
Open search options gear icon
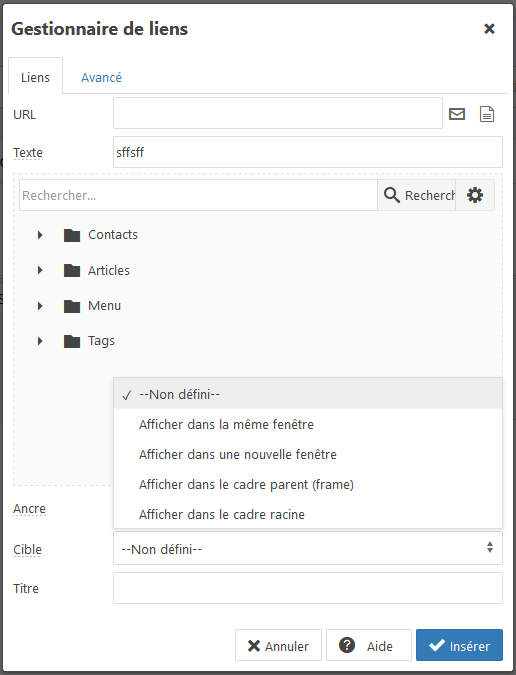pos(475,195)
